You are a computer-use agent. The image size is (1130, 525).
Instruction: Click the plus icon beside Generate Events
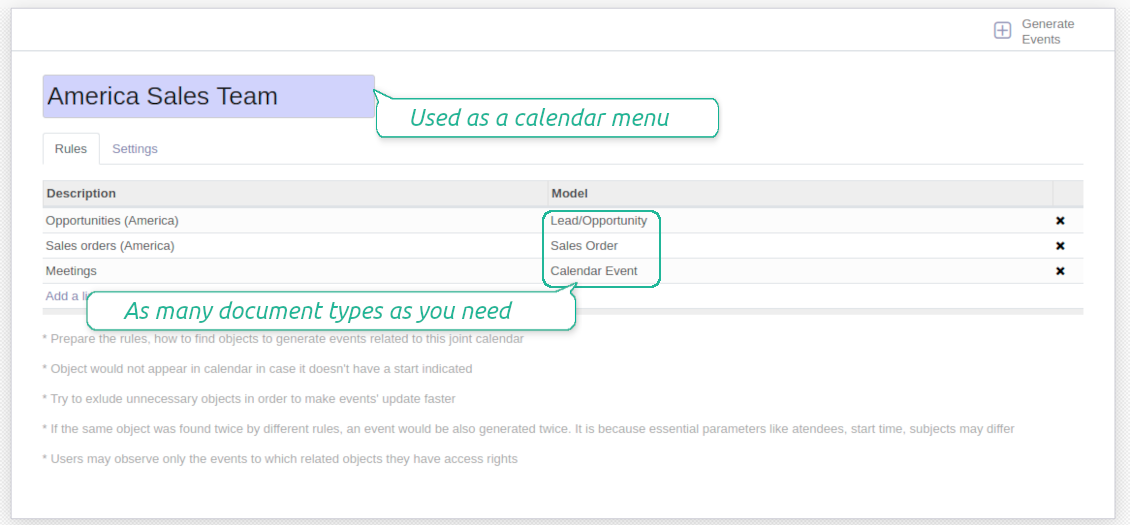coord(1002,31)
